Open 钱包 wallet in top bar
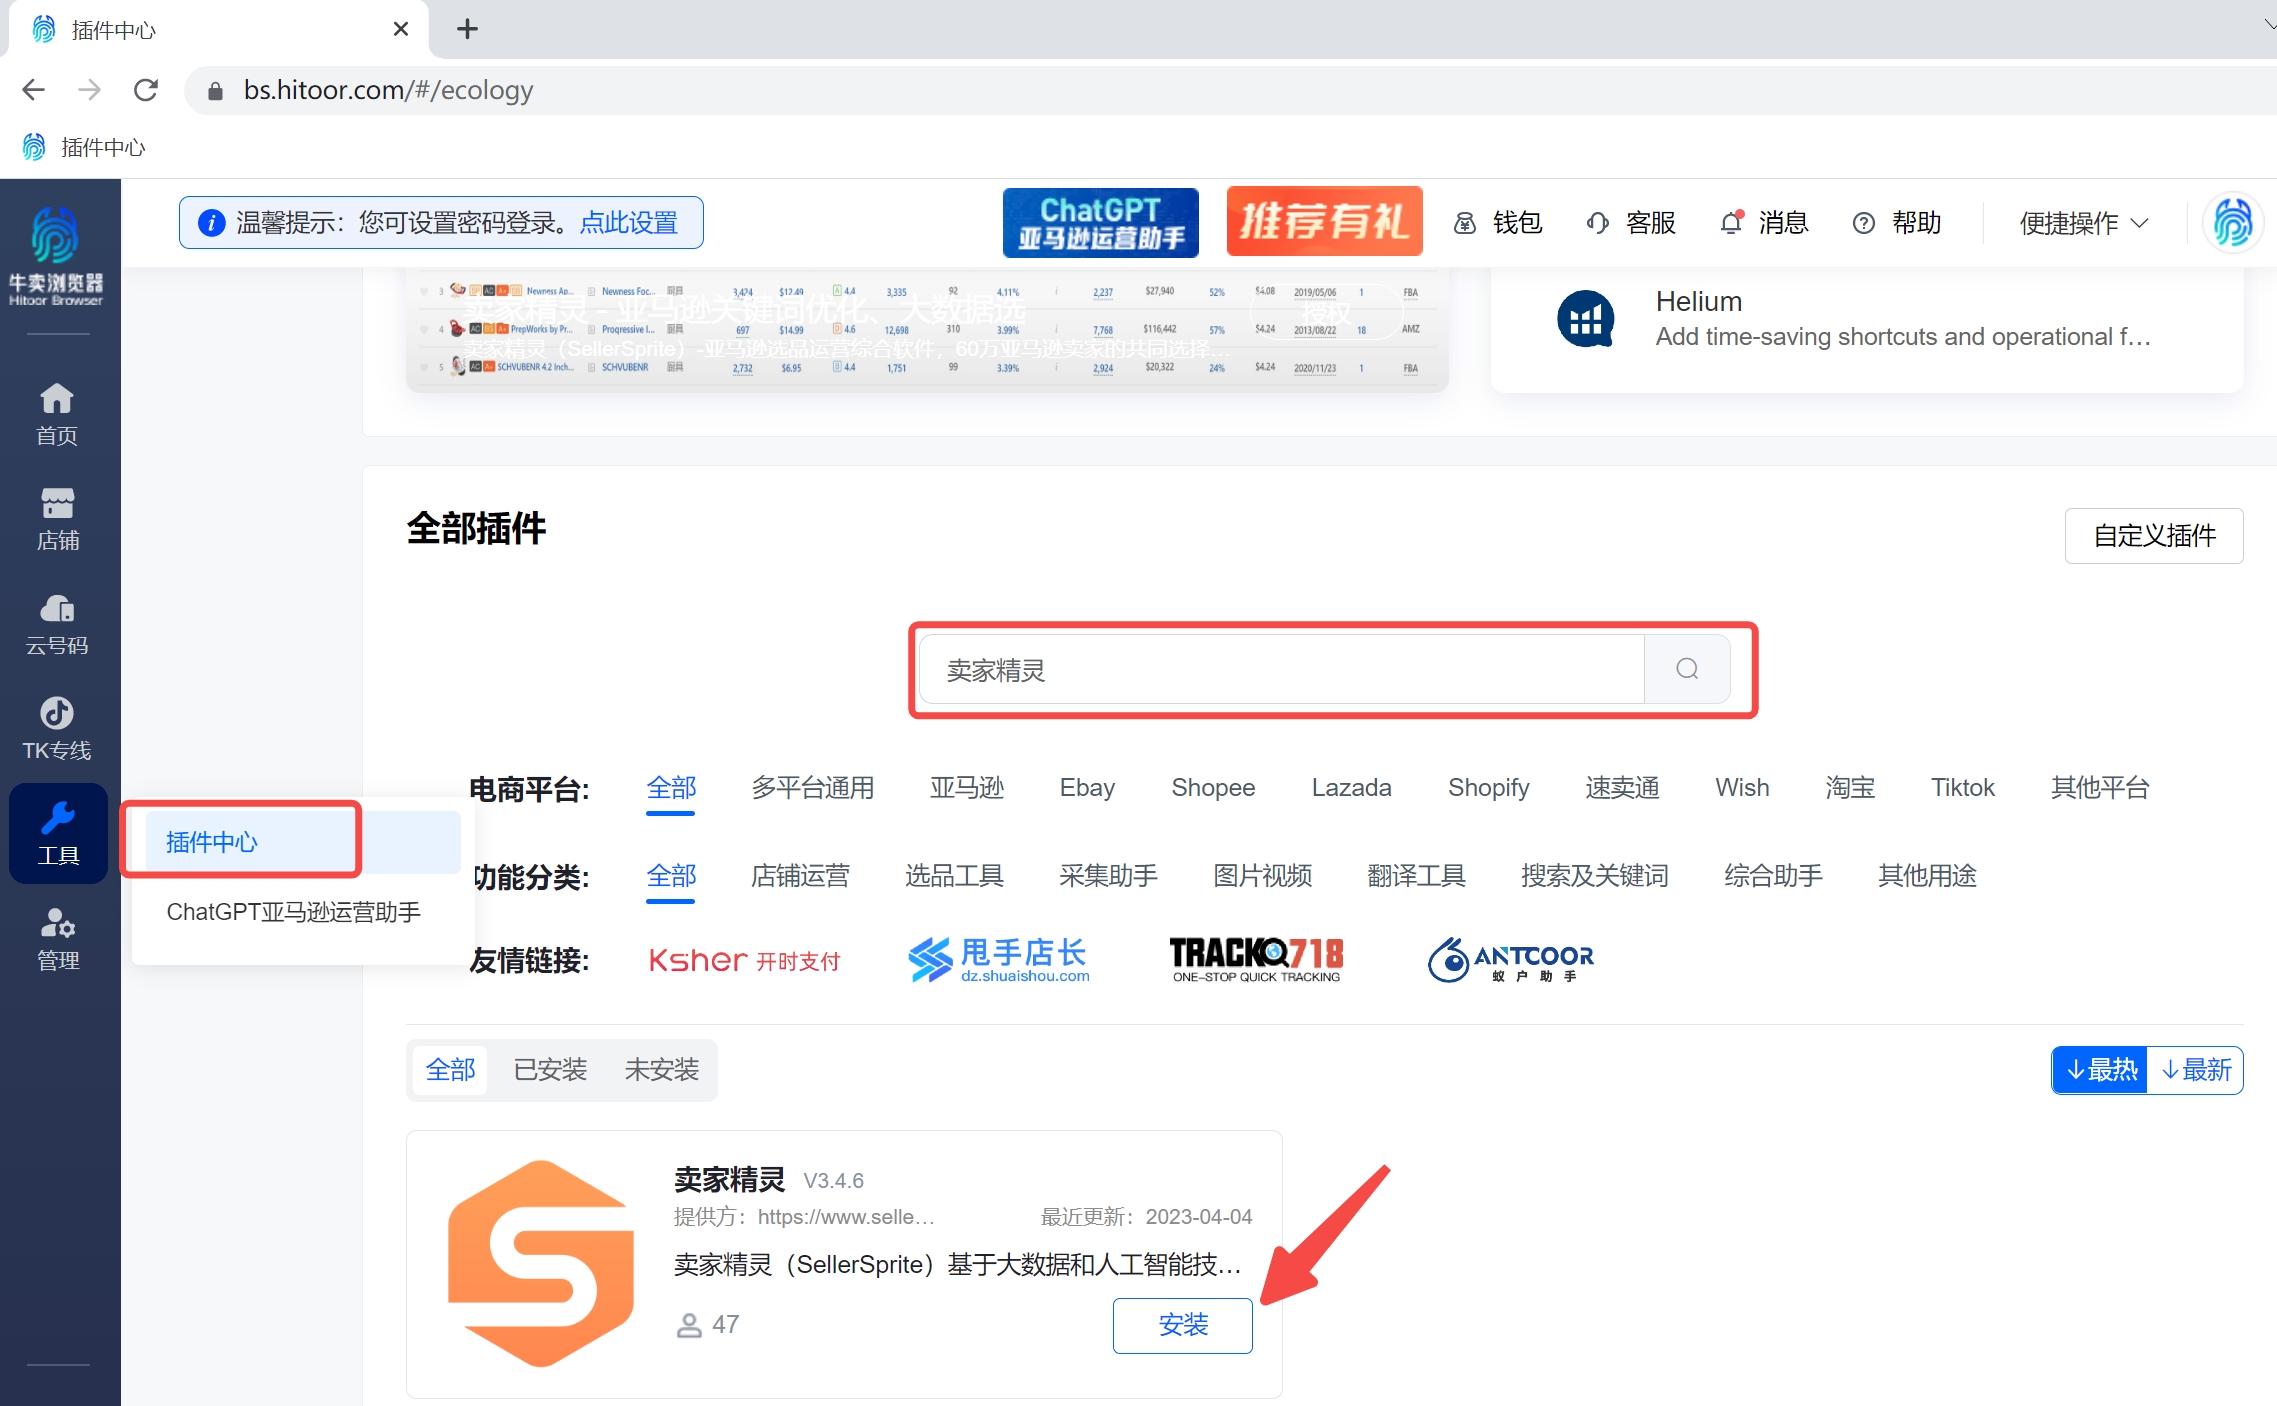The width and height of the screenshot is (2277, 1406). 1499,223
